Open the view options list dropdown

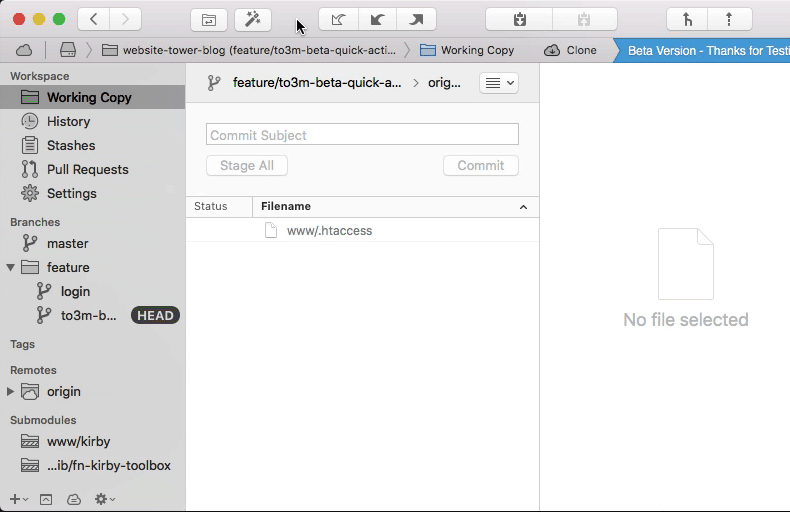499,83
